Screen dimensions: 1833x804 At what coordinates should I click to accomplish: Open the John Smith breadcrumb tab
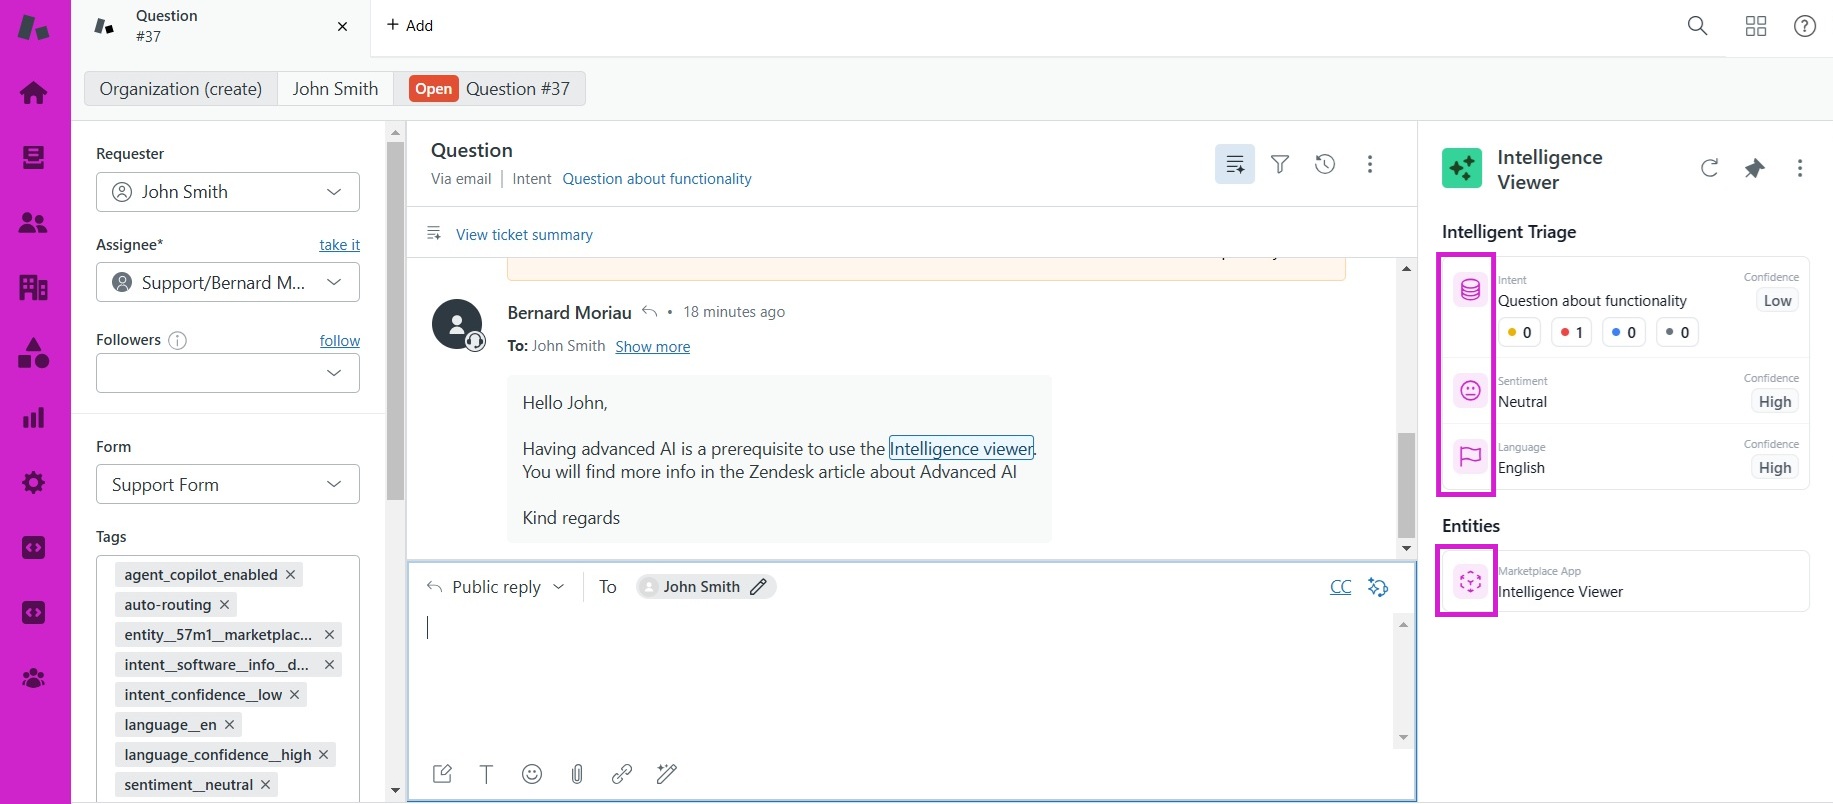(335, 89)
